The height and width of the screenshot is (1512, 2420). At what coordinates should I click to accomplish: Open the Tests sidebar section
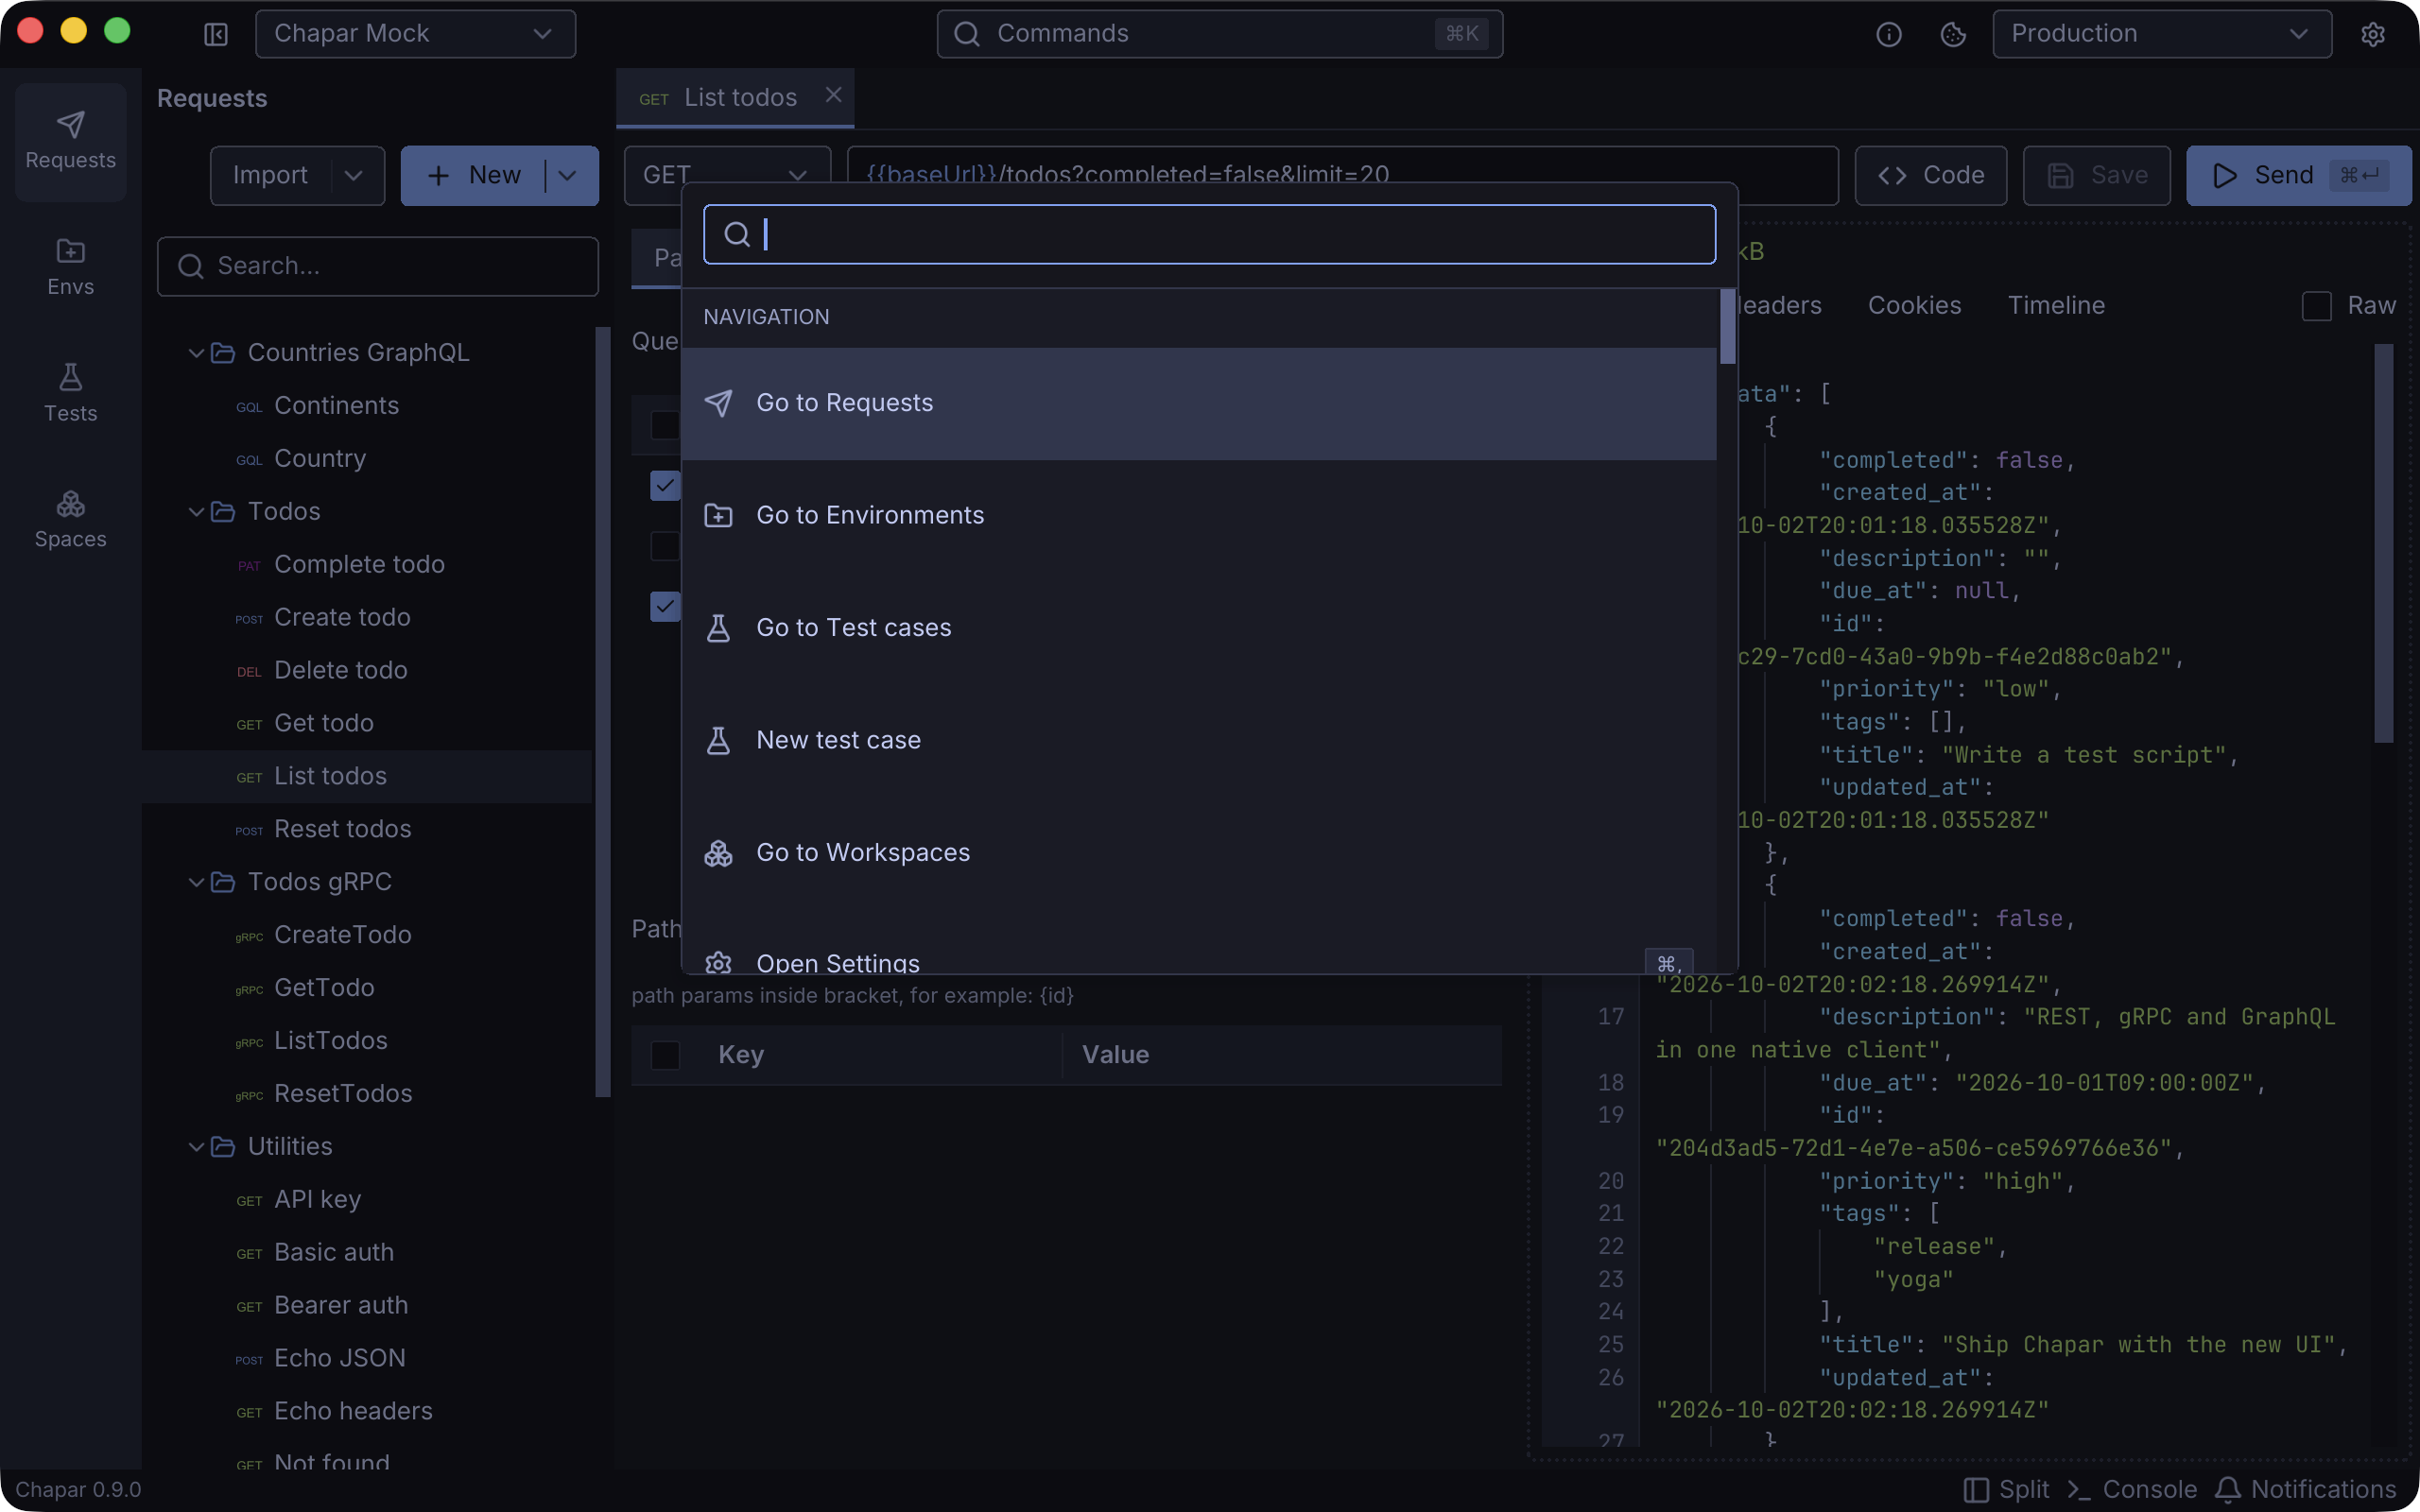pos(70,394)
